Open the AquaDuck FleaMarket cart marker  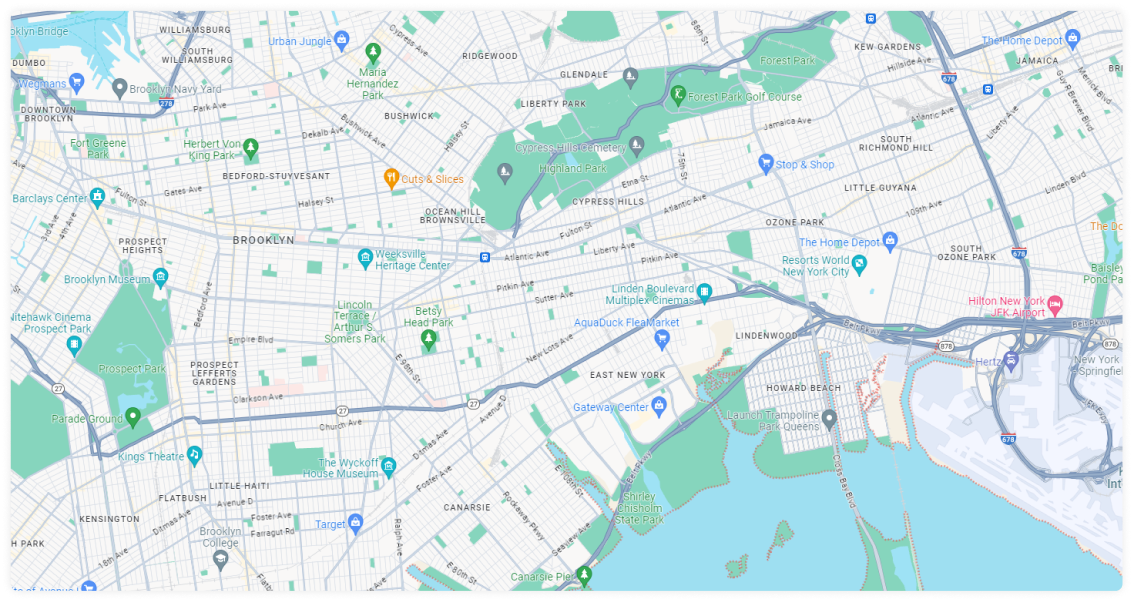point(661,339)
